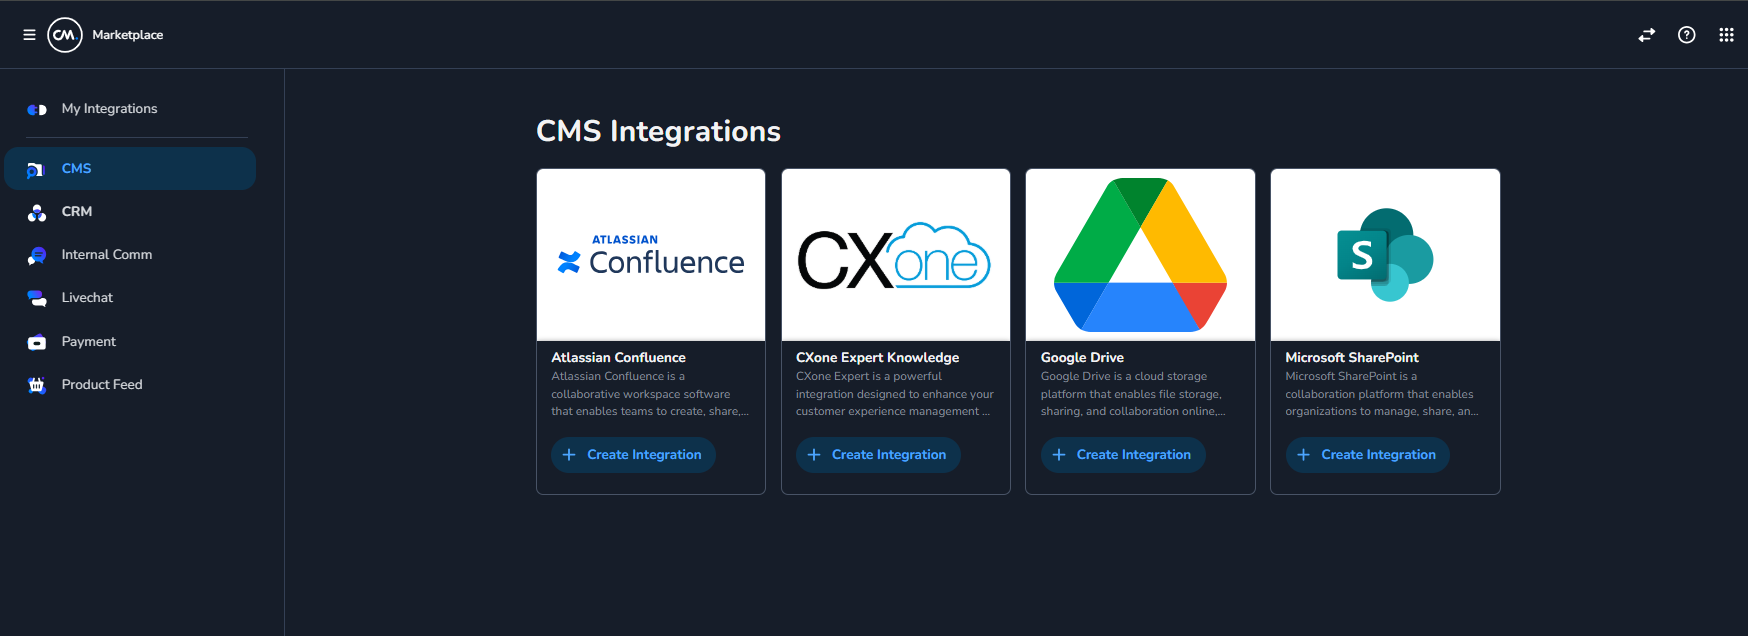Click the Microsoft SharePoint description text

pyautogui.click(x=1382, y=394)
